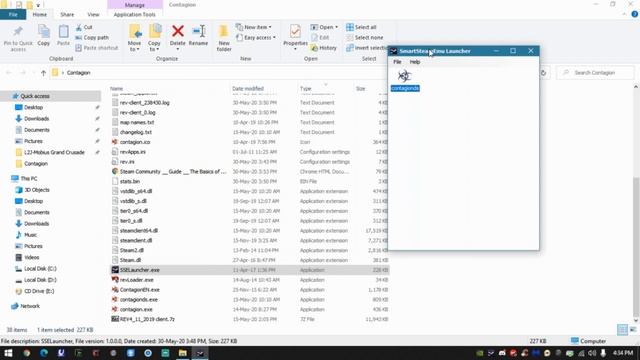Viewport: 640px width, 360px height.
Task: Click Invert selection in the ribbon
Action: (366, 48)
